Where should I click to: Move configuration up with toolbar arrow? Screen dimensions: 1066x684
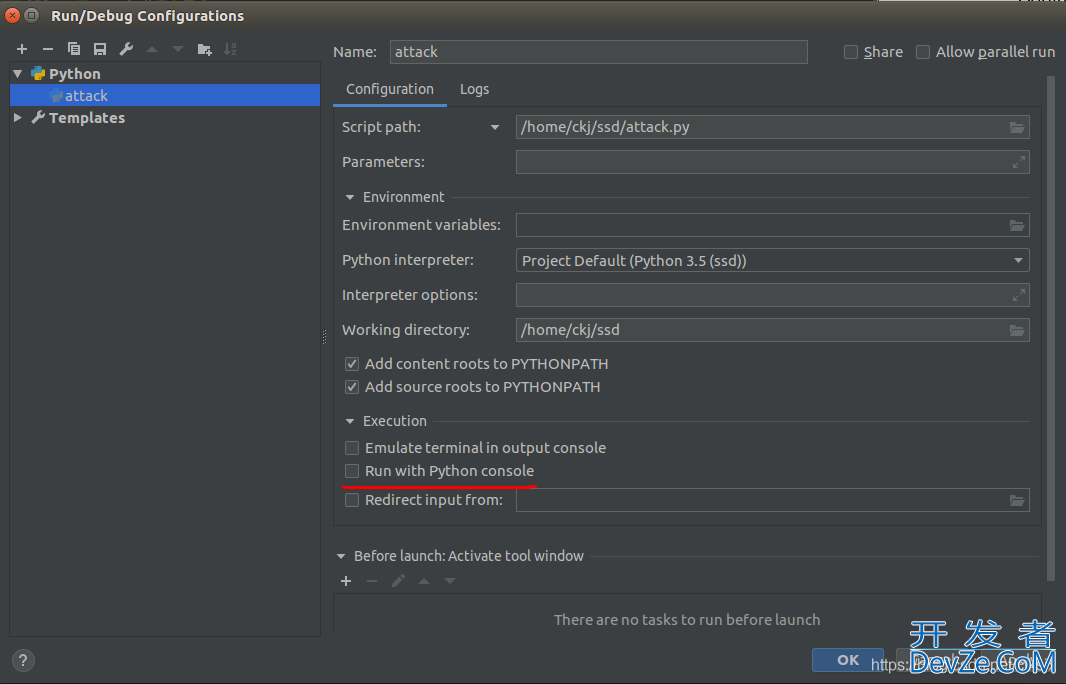tap(152, 49)
